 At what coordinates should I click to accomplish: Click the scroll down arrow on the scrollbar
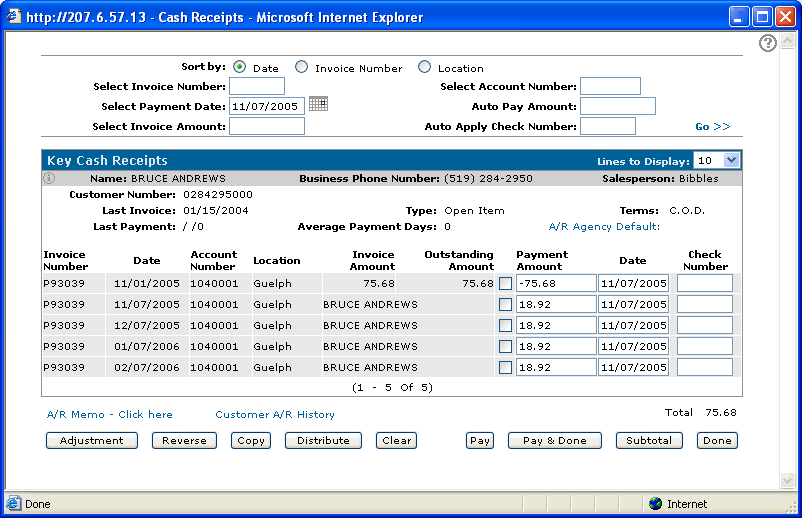pyautogui.click(x=787, y=481)
